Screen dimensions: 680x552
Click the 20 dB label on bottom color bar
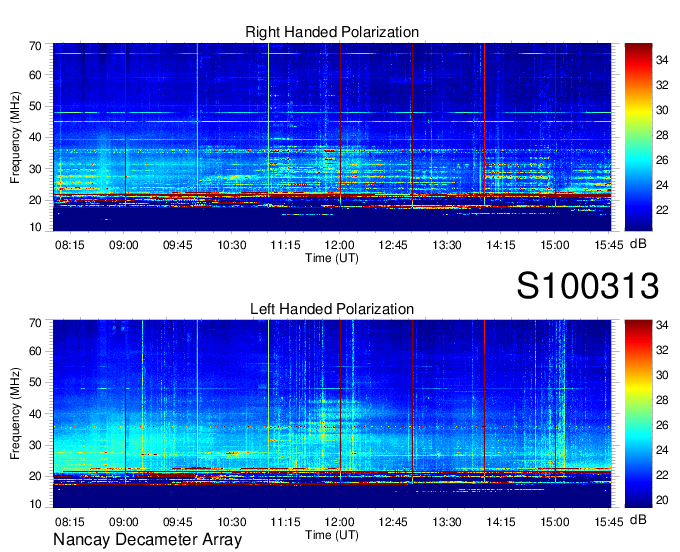coord(662,500)
